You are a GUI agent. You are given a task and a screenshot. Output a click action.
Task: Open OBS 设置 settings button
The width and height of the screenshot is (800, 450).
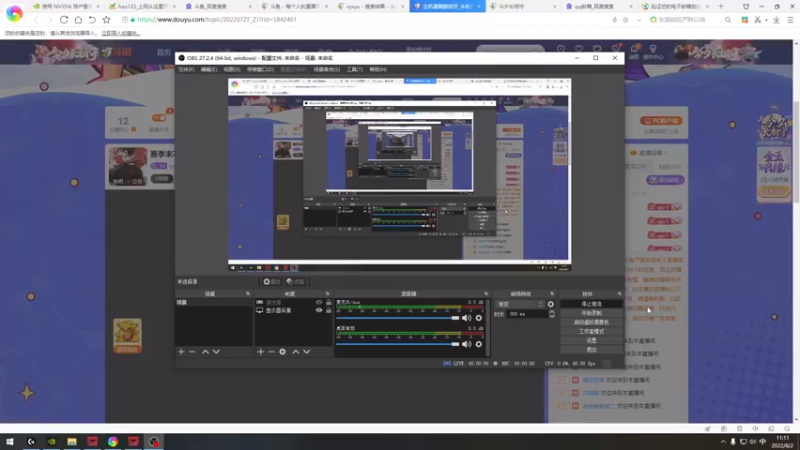(x=591, y=340)
